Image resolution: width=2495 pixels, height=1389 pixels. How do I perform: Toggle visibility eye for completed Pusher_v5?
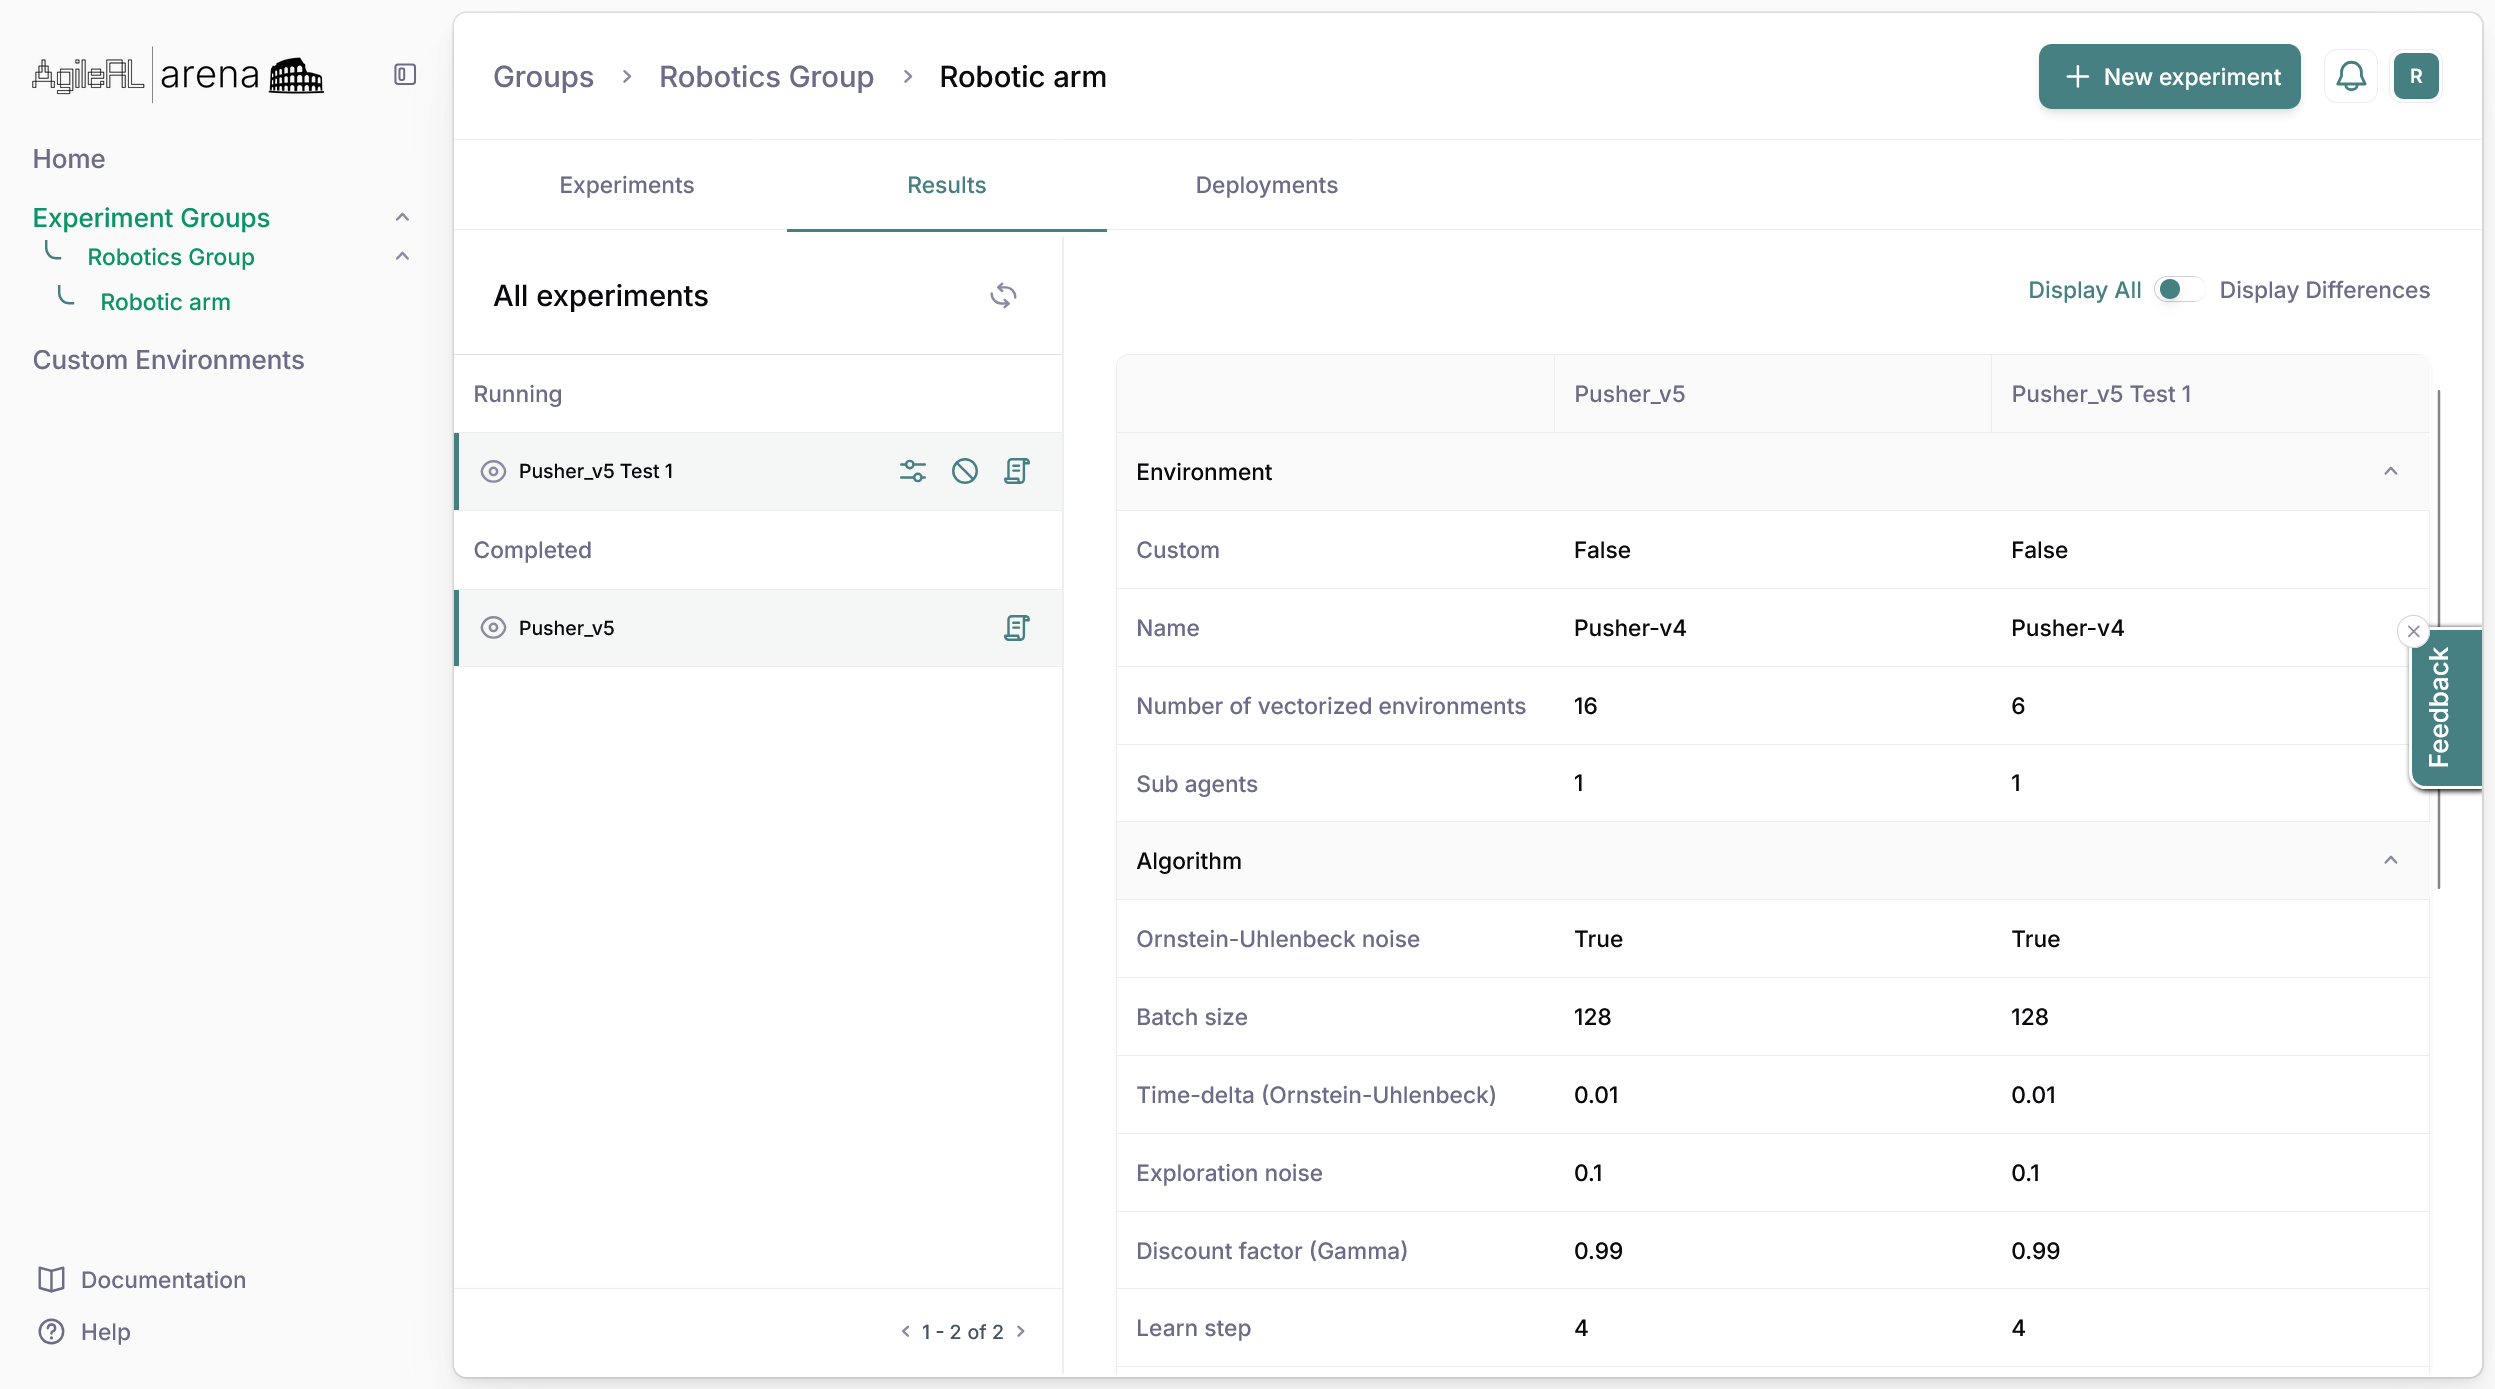(x=493, y=628)
